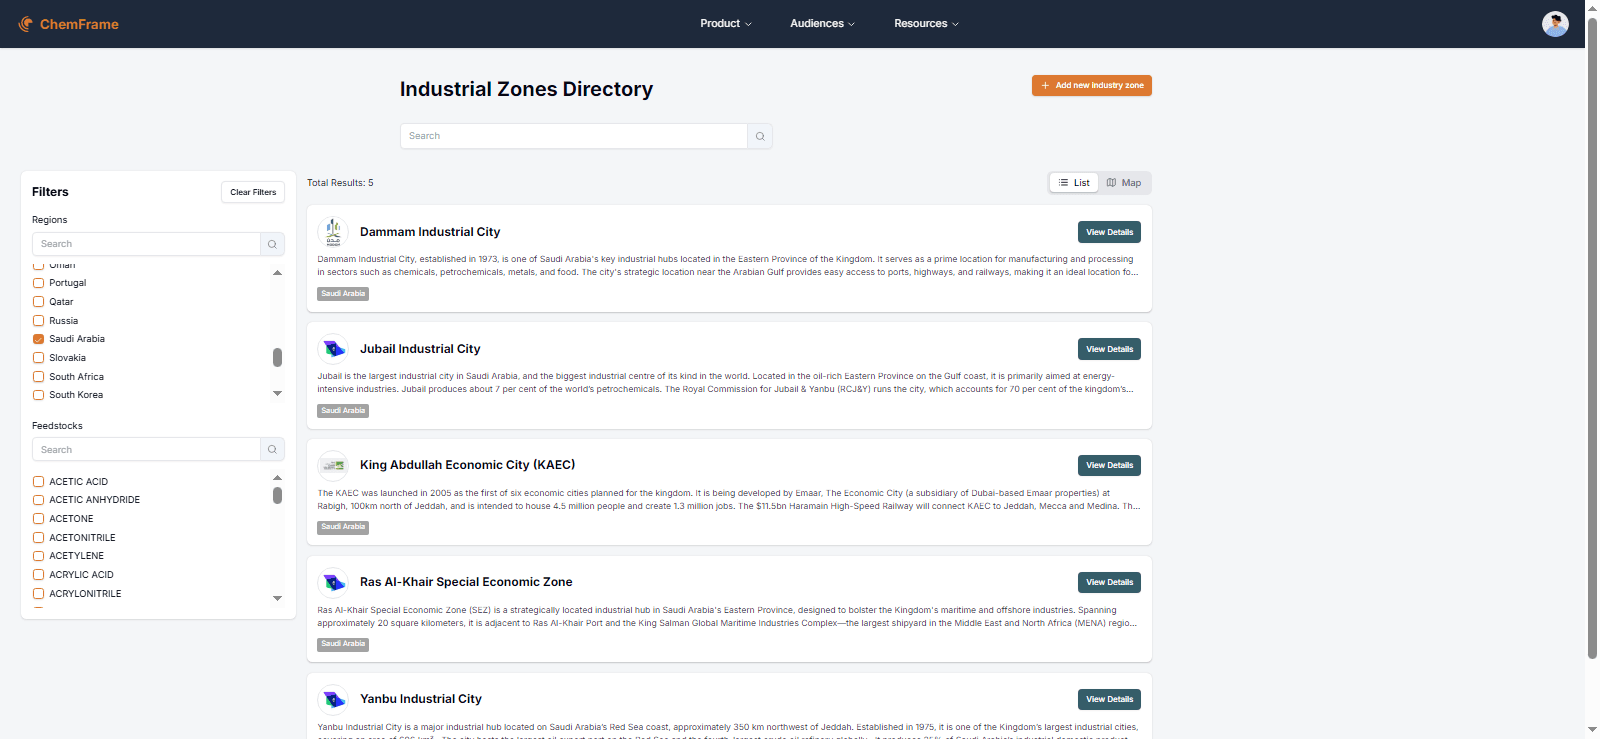Image resolution: width=1600 pixels, height=739 pixels.
Task: Check the South Africa region checkbox
Action: [38, 377]
